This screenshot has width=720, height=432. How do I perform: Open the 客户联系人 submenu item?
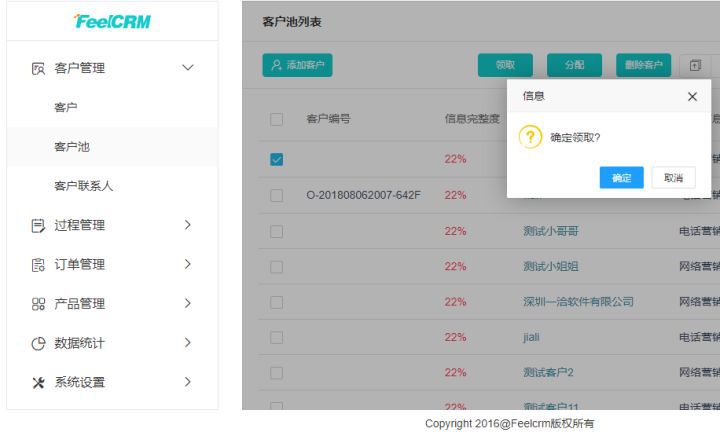tap(84, 186)
